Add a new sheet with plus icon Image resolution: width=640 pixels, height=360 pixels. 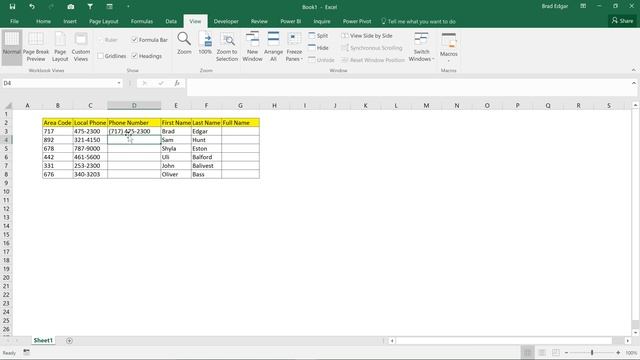(x=69, y=340)
